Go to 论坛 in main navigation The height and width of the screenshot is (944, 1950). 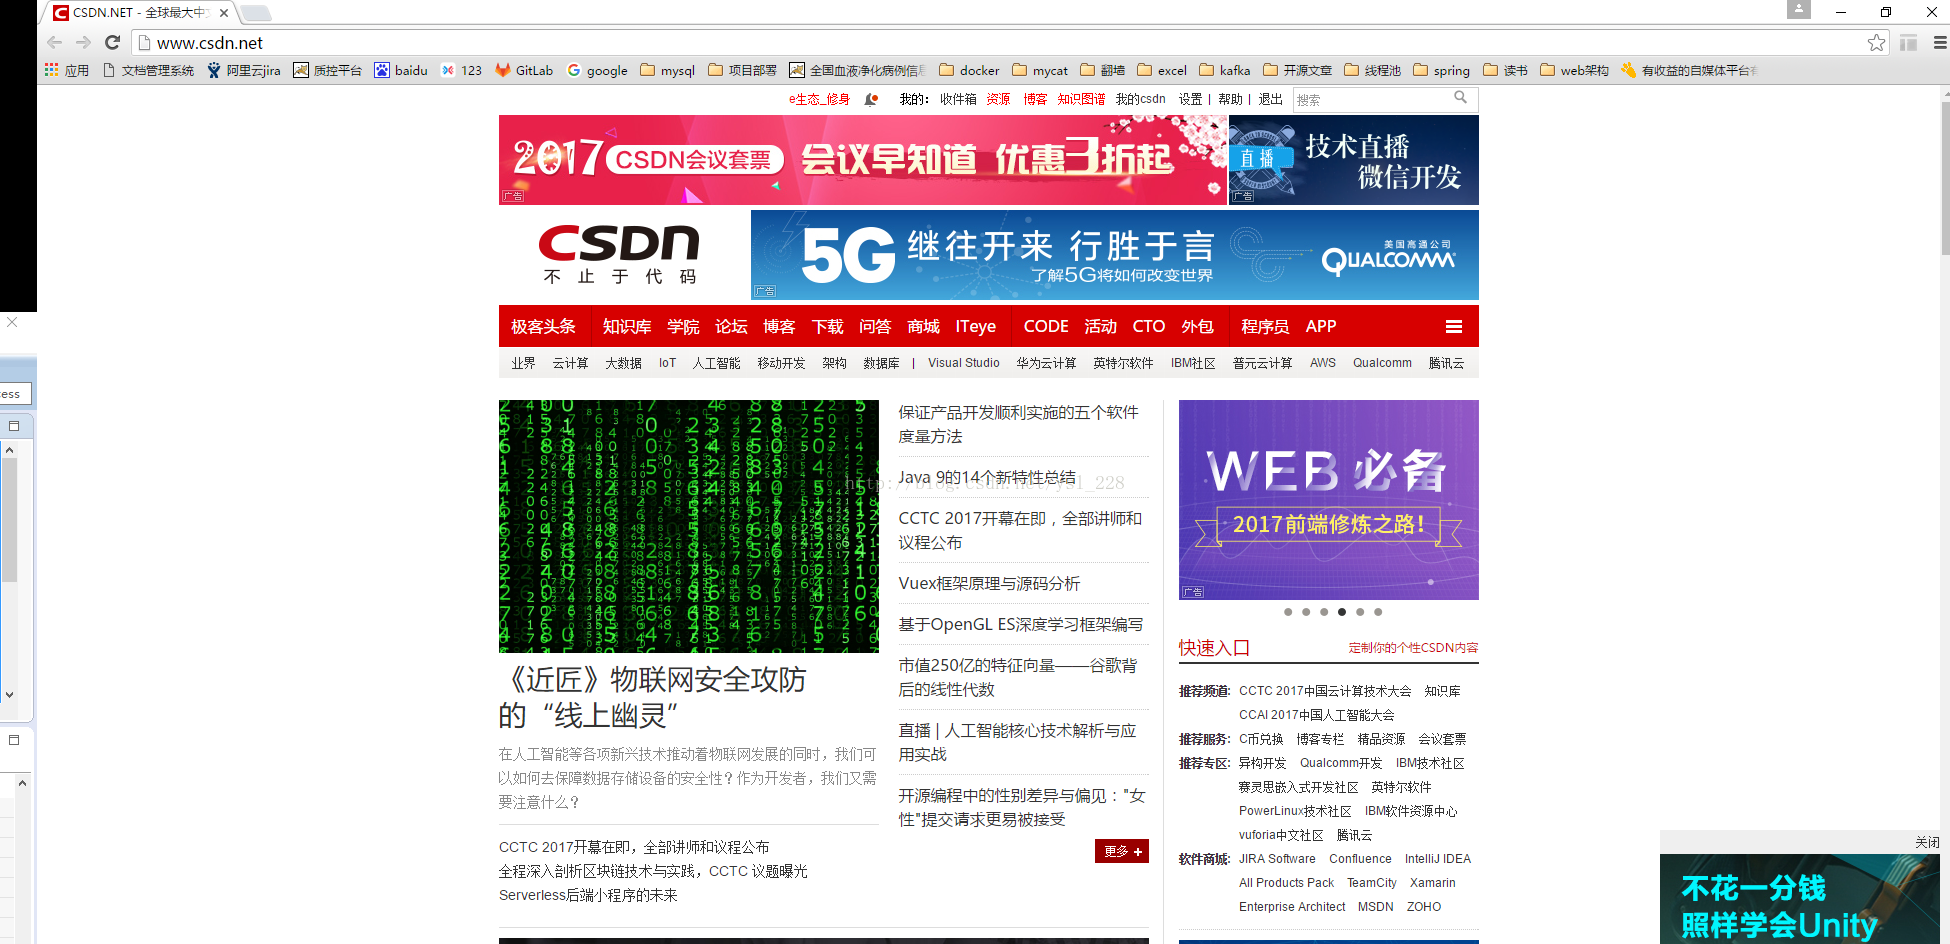tap(731, 327)
